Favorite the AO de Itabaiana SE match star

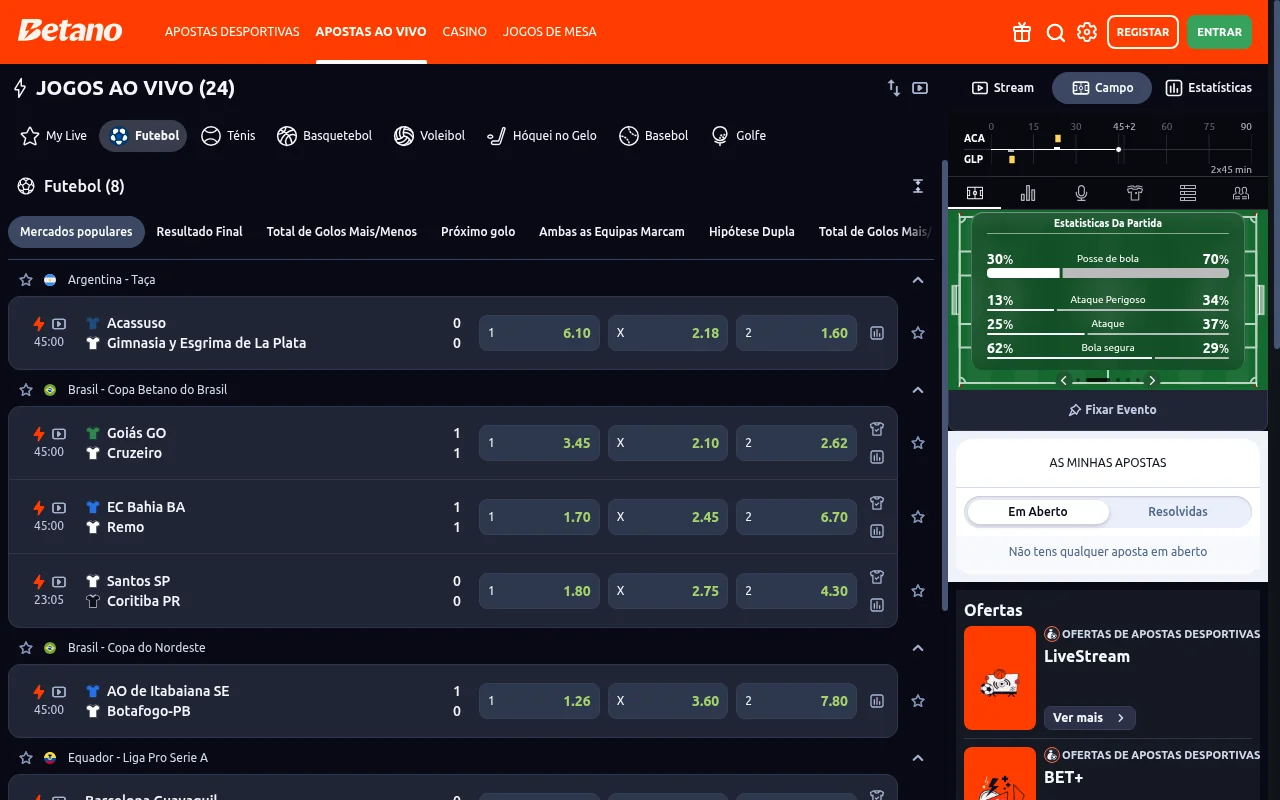[918, 701]
